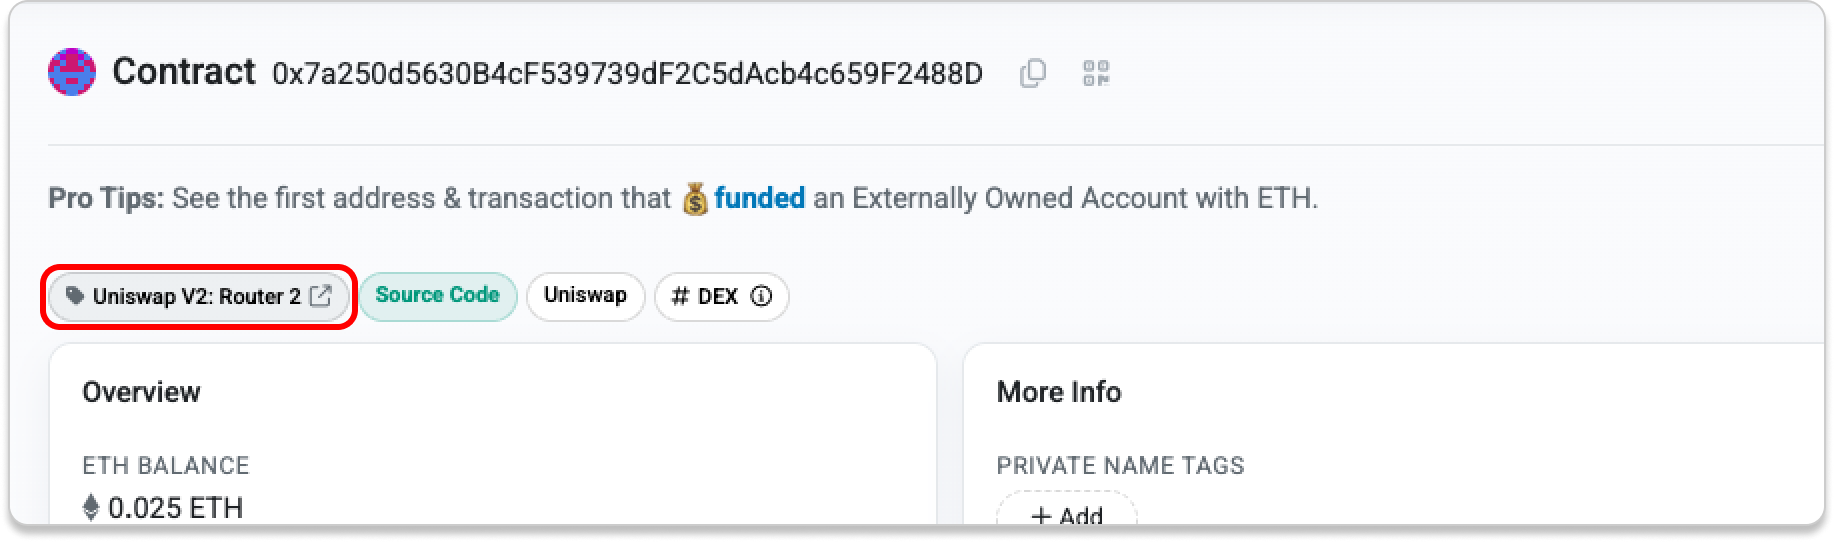Copy the contract address to clipboard
The image size is (1834, 542).
[x=1032, y=73]
